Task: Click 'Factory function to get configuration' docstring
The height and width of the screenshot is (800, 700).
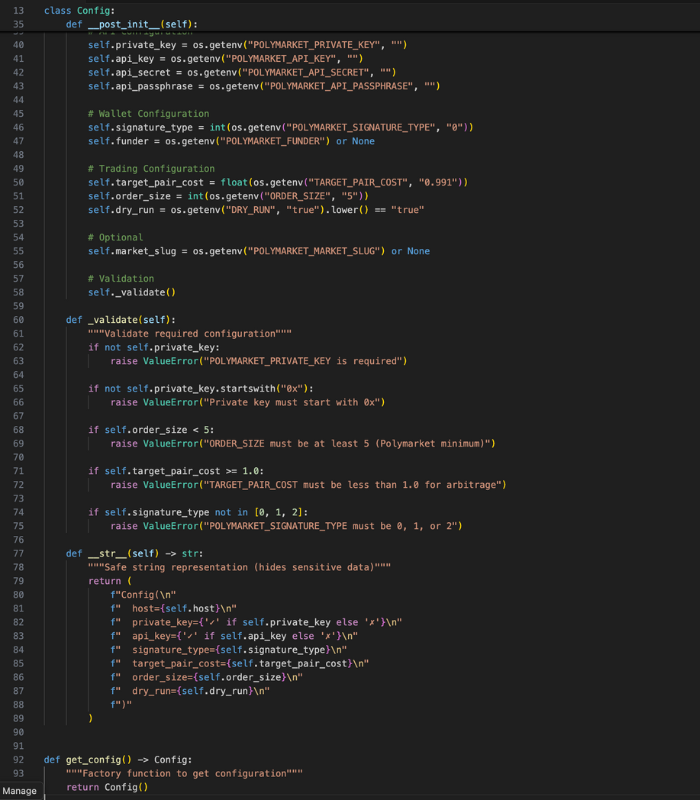Action: coord(184,774)
